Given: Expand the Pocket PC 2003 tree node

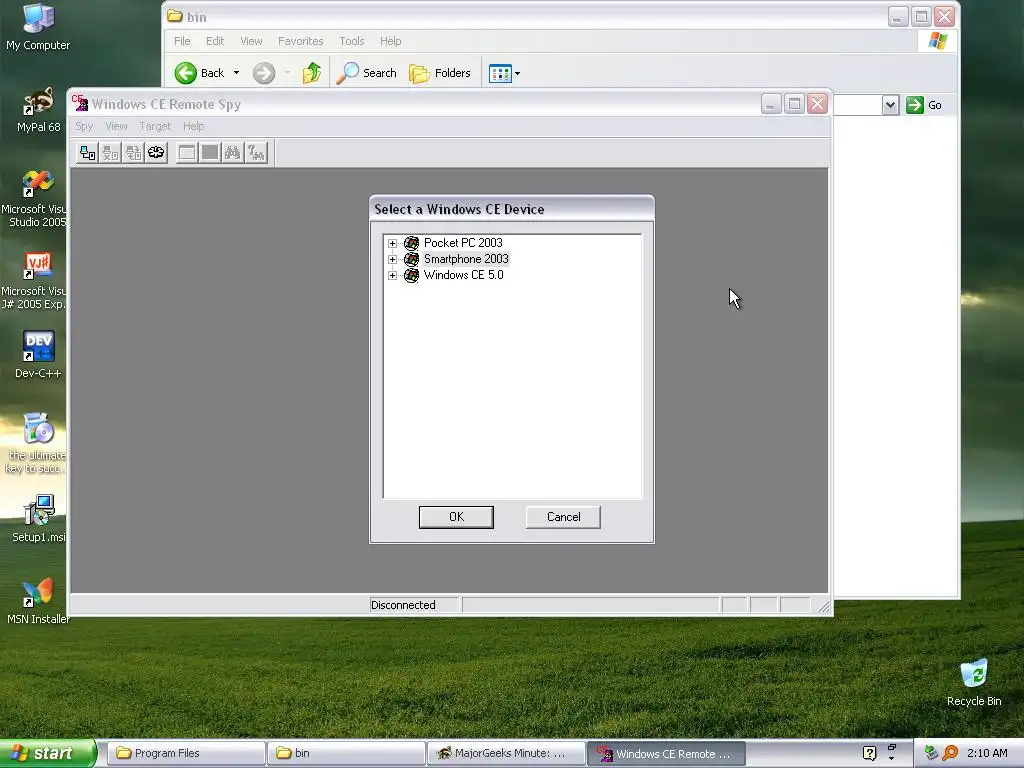Looking at the screenshot, I should click(392, 244).
